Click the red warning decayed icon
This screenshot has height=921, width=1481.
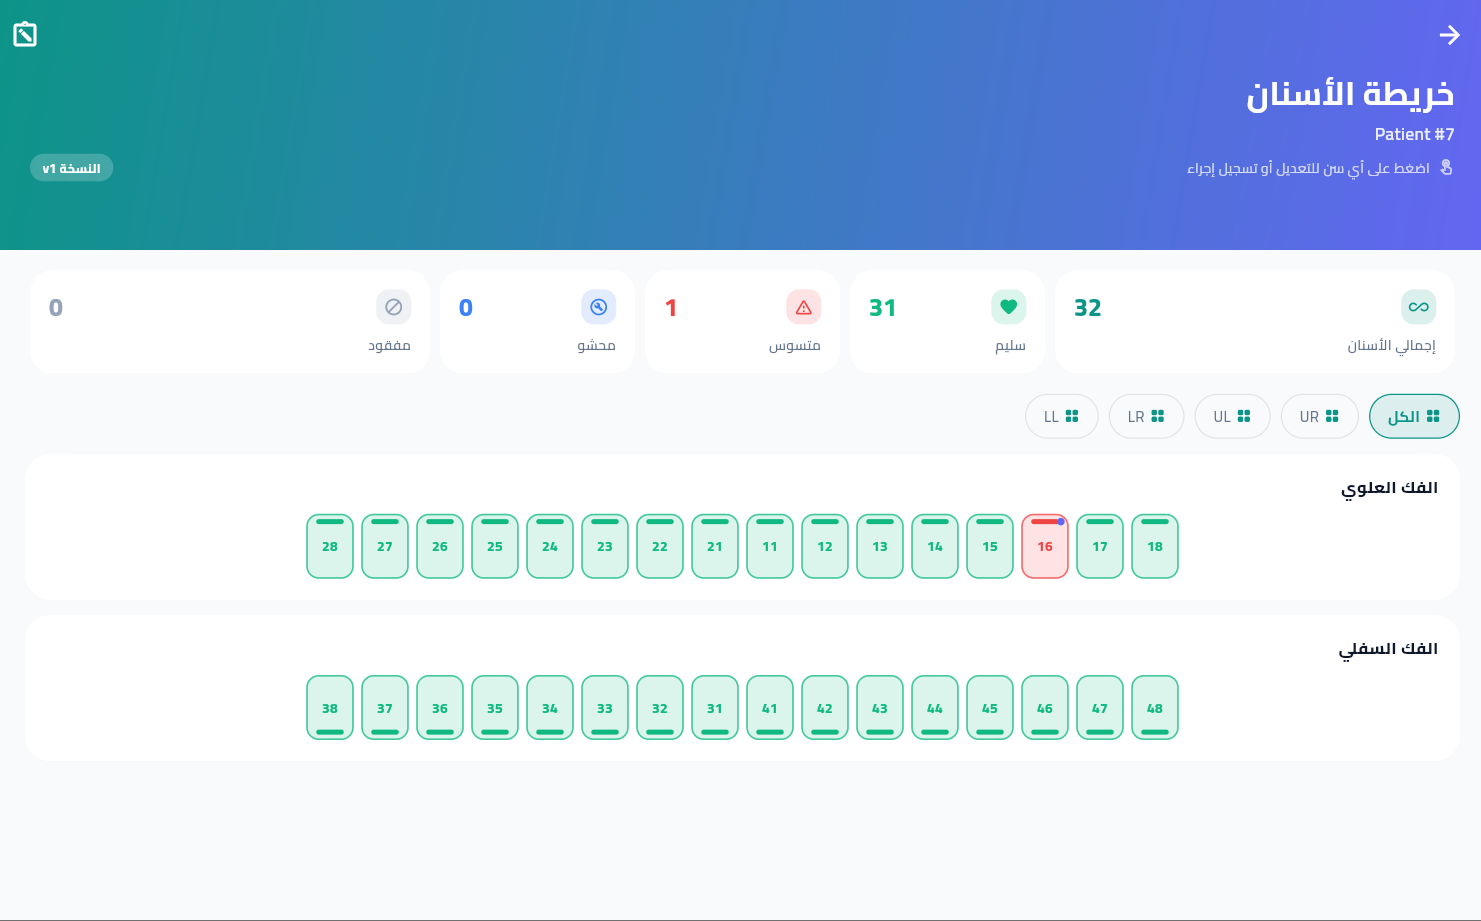[x=803, y=307]
